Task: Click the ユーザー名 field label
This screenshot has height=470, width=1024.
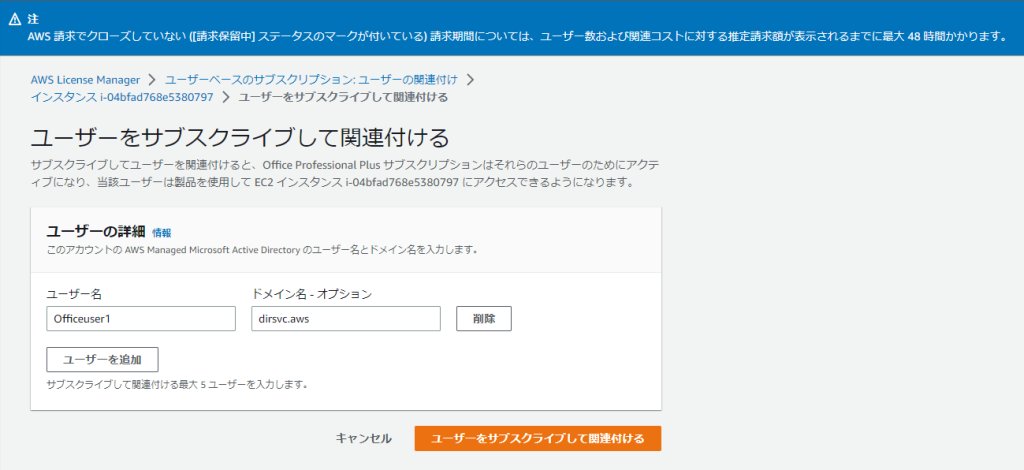Action: pos(74,294)
